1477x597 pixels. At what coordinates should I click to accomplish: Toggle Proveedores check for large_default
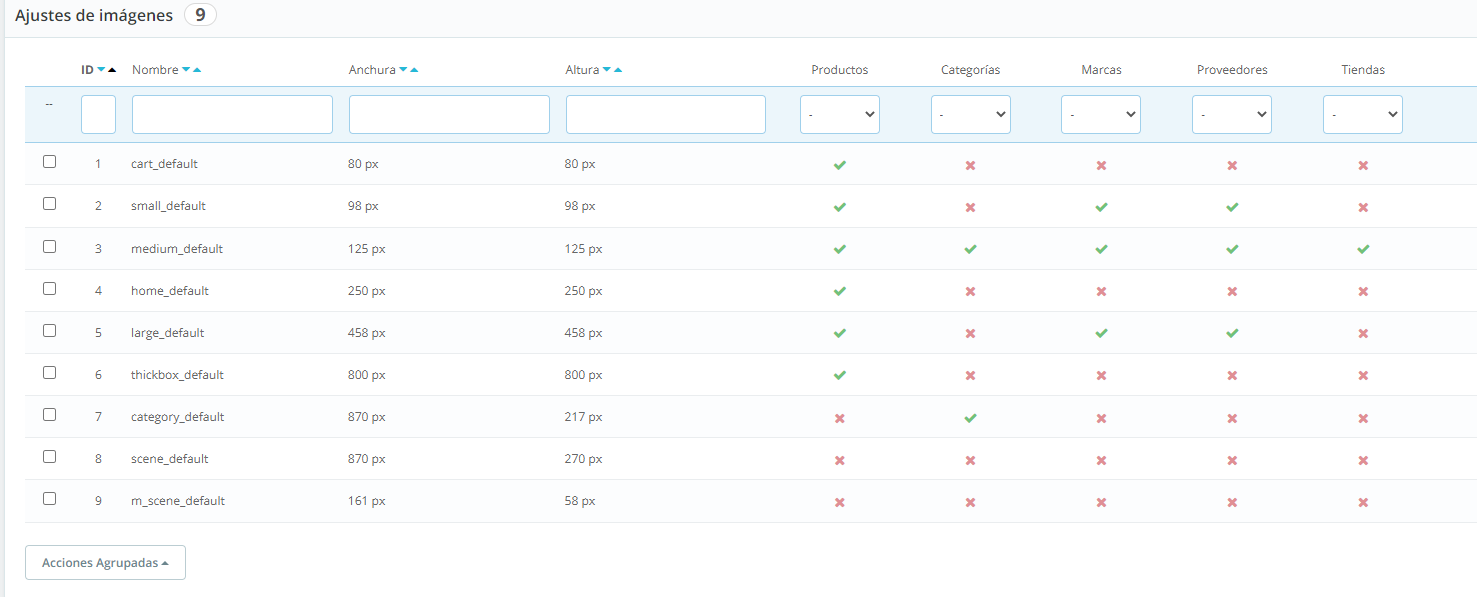point(1232,333)
